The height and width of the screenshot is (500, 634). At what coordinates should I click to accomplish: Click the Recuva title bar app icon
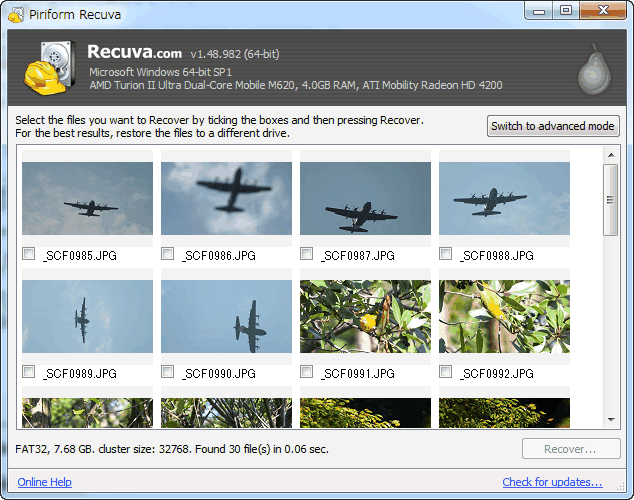[x=16, y=15]
